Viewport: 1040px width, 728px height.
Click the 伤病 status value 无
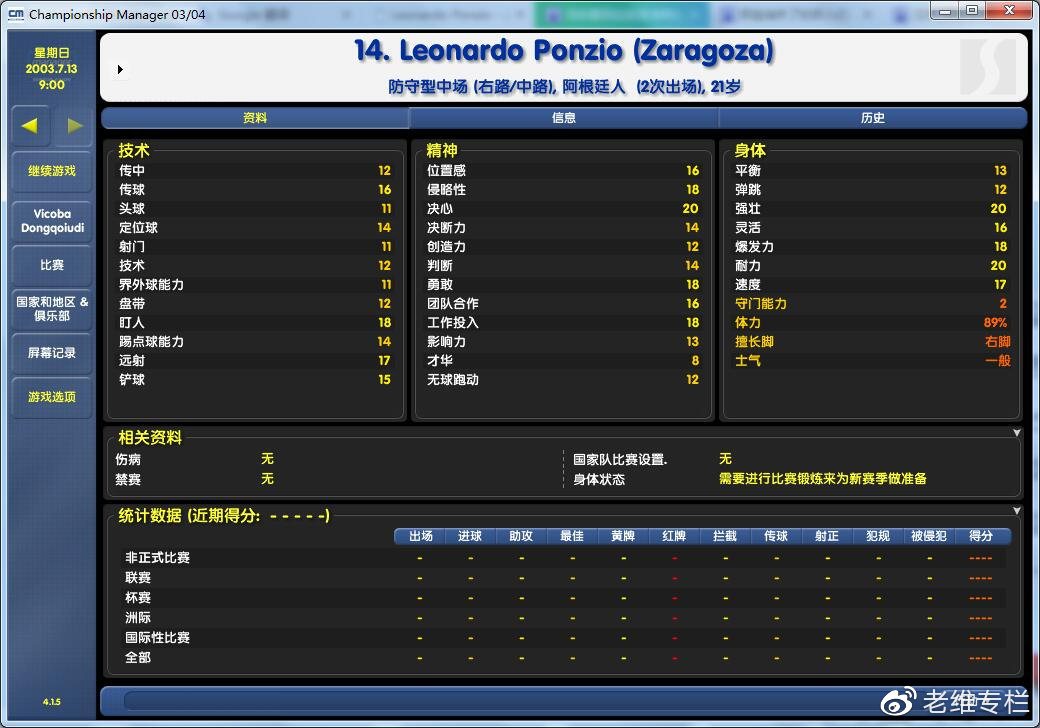tap(267, 459)
